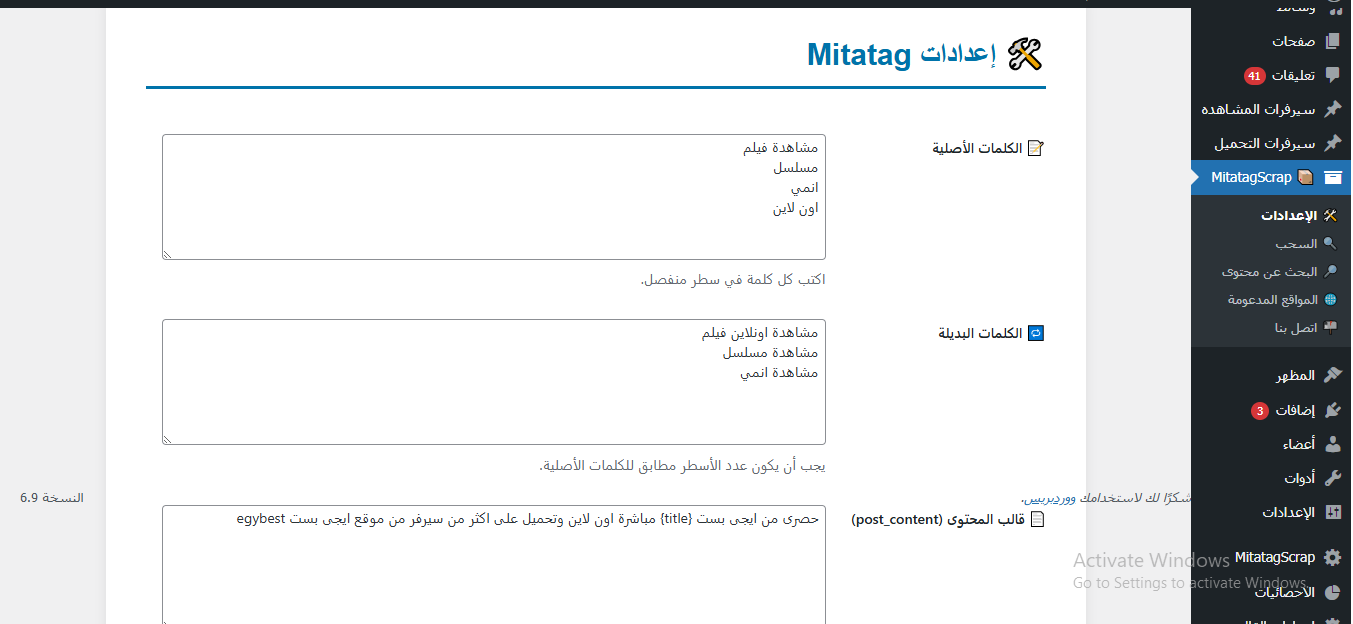Click inside الكلمات الأصلية text area

[493, 197]
